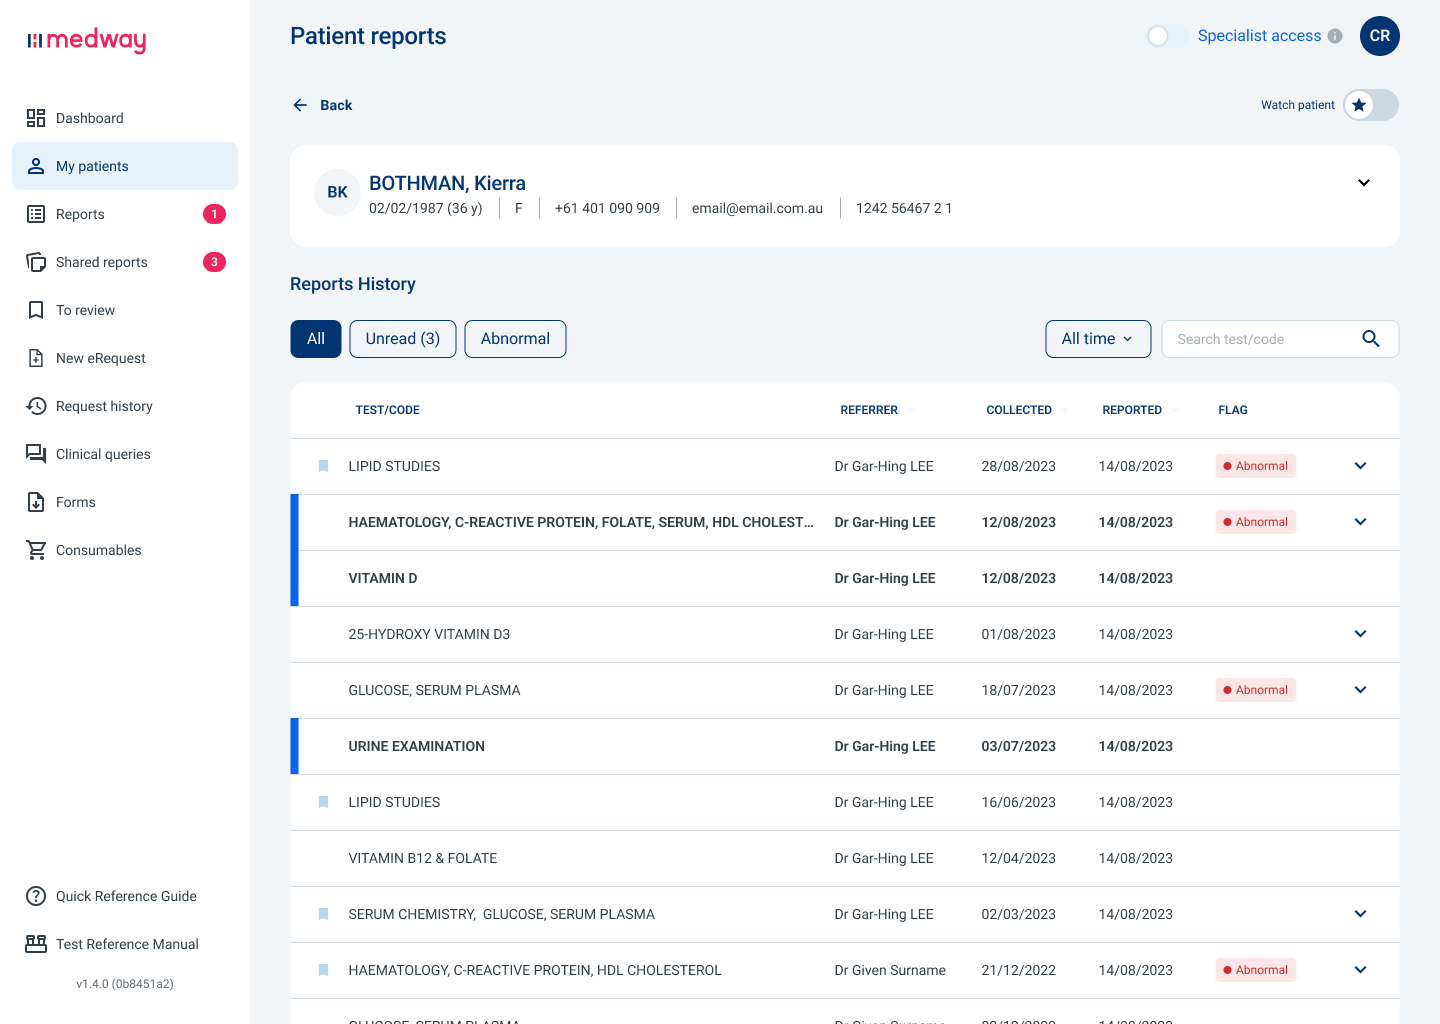Image resolution: width=1440 pixels, height=1024 pixels.
Task: Click bookmark on SERUM CHEMISTRY row
Action: coord(324,914)
